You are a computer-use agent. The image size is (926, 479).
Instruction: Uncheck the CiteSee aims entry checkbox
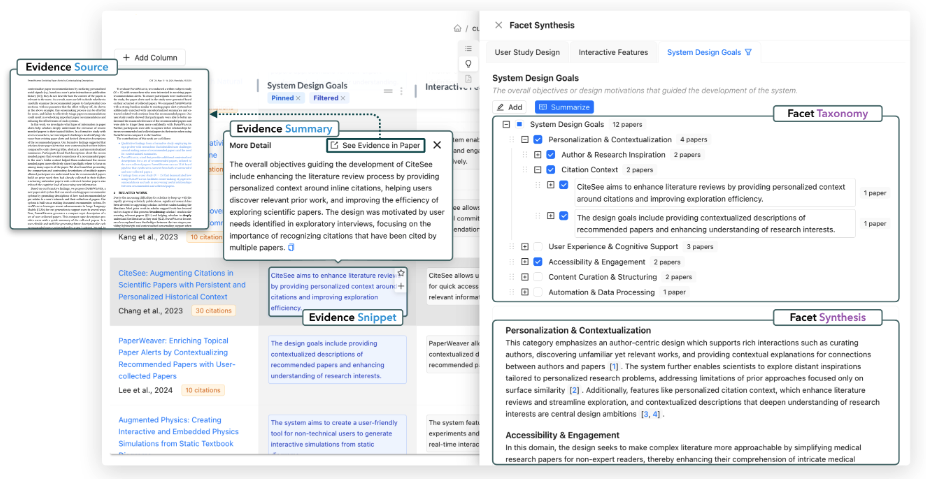[563, 185]
